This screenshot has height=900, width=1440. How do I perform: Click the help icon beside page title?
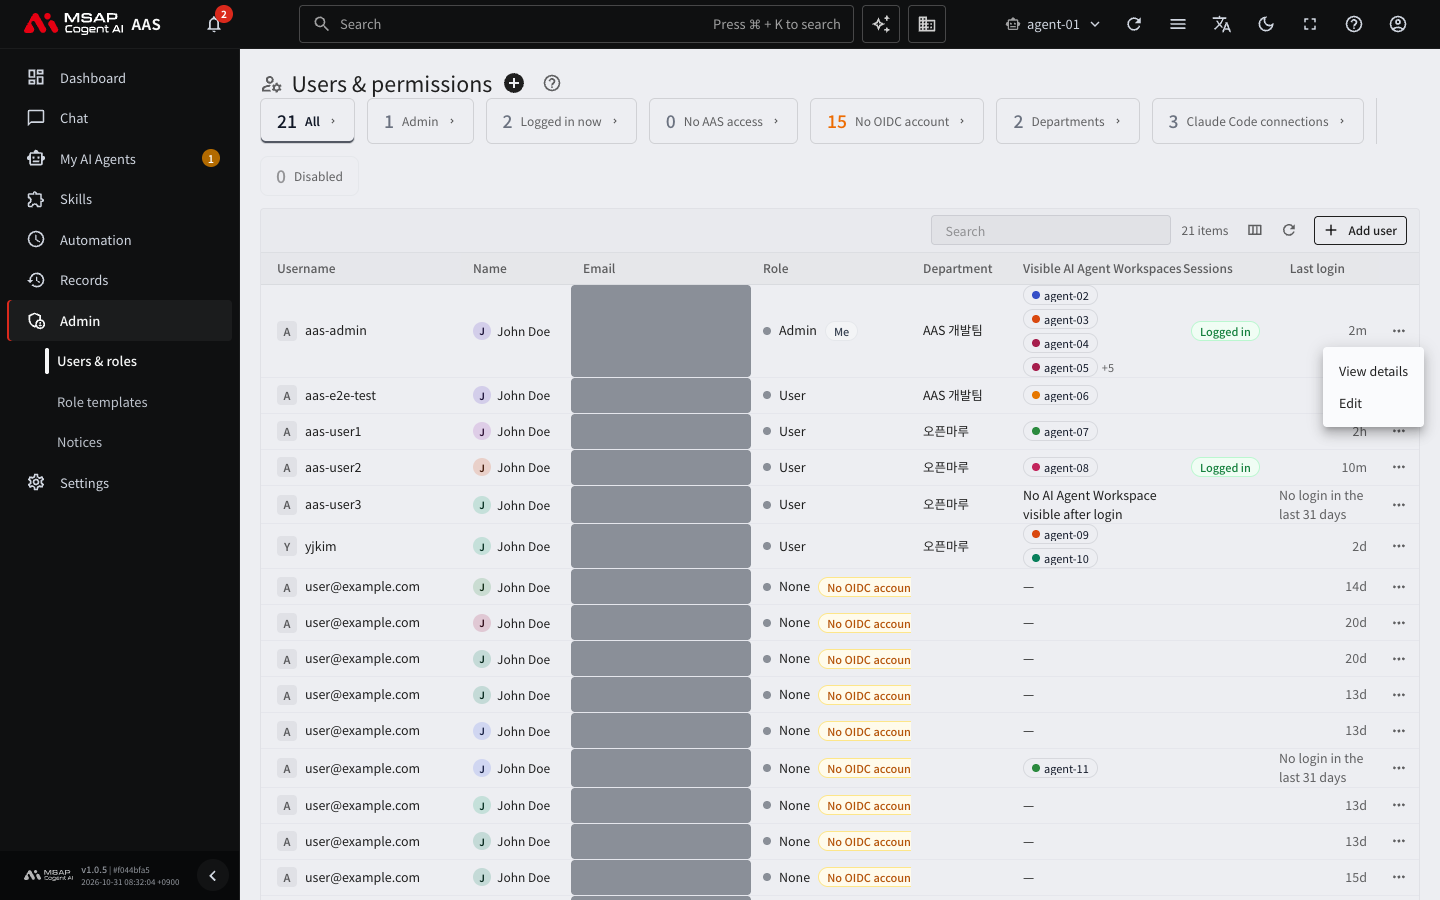552,83
